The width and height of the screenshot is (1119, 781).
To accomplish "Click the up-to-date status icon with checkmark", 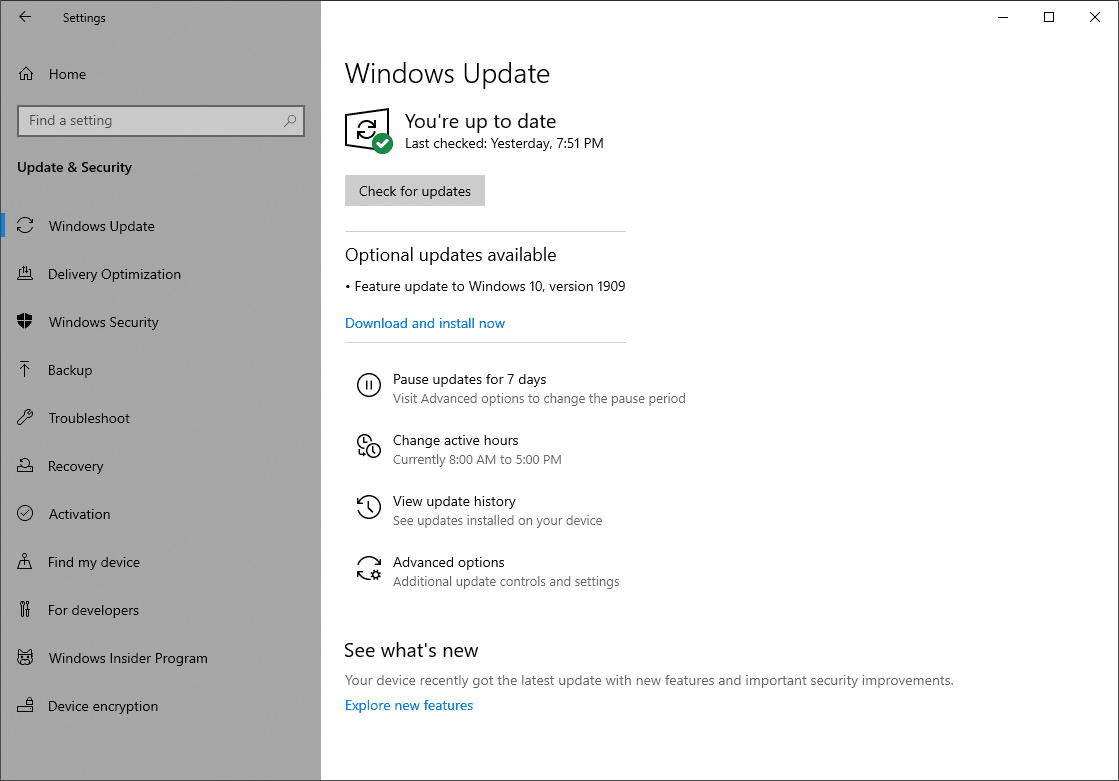I will [x=368, y=131].
